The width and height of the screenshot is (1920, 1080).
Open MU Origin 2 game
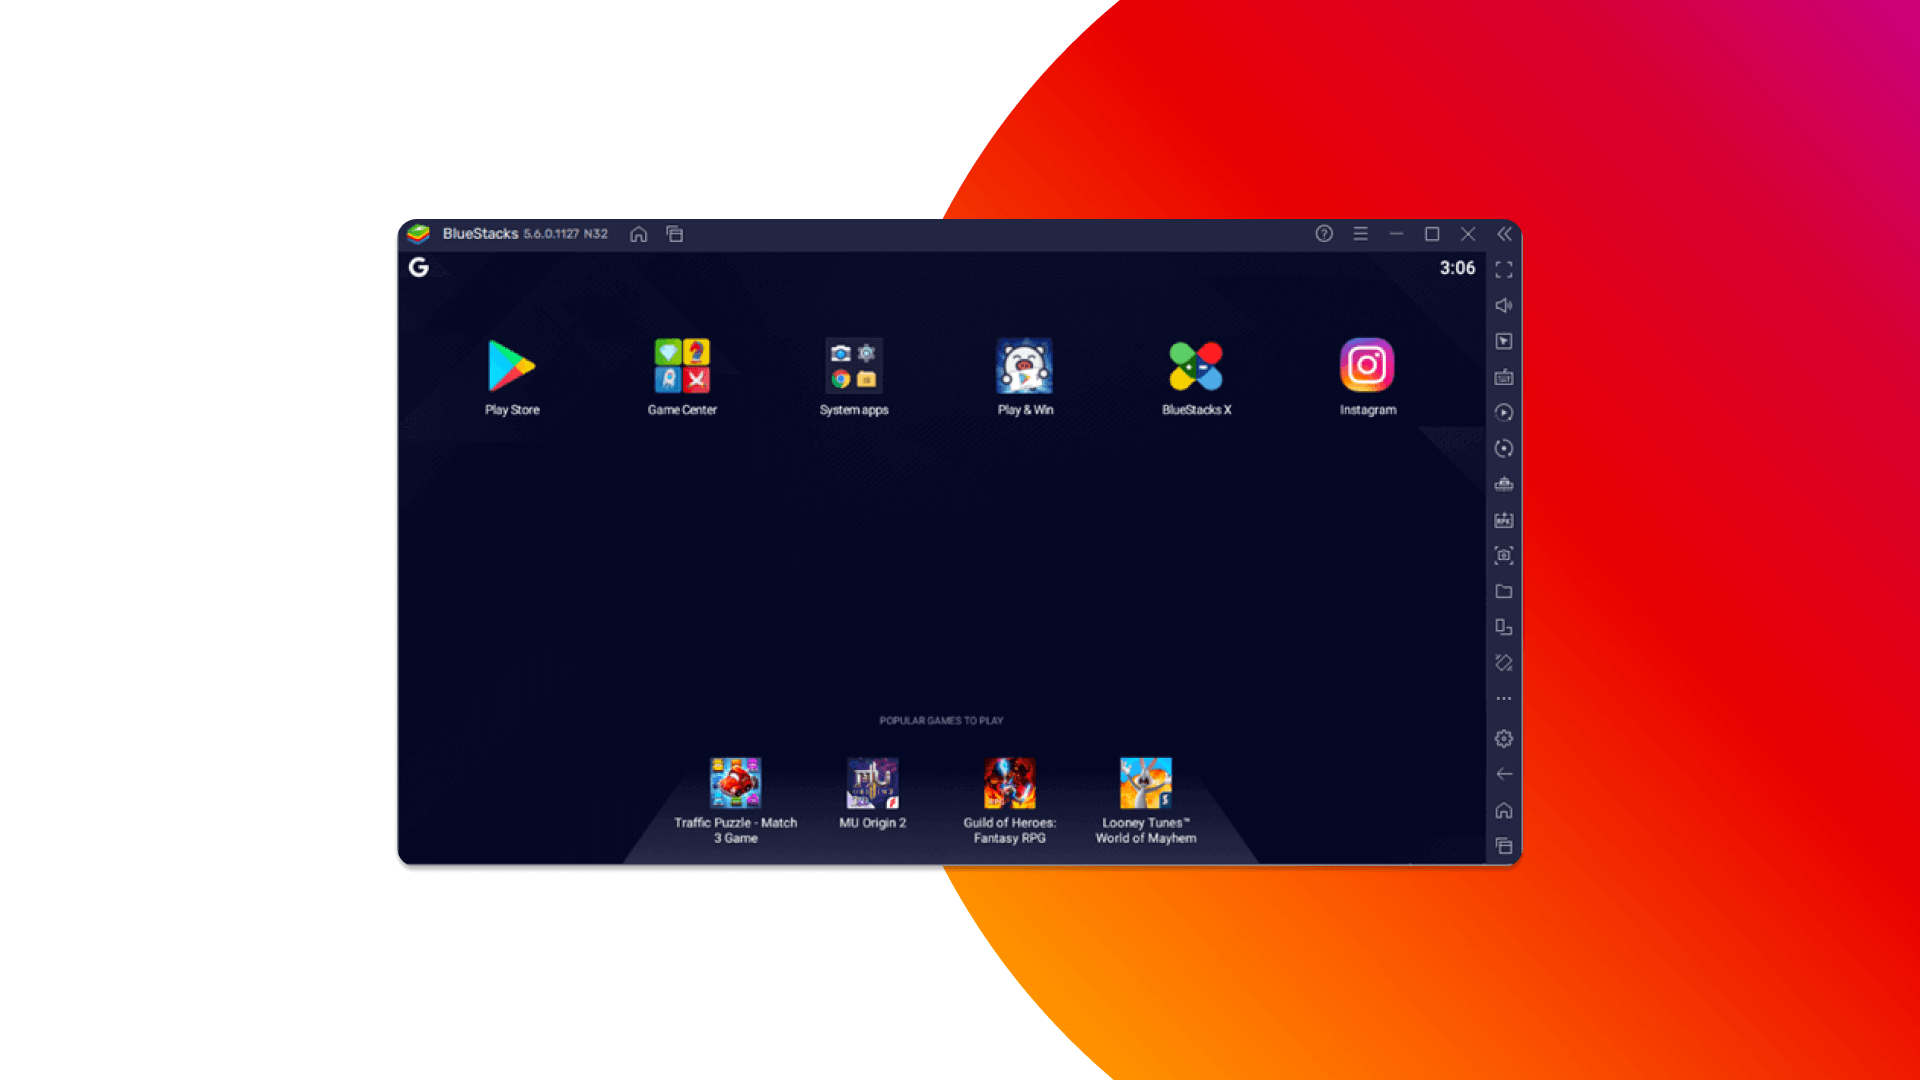pyautogui.click(x=873, y=783)
